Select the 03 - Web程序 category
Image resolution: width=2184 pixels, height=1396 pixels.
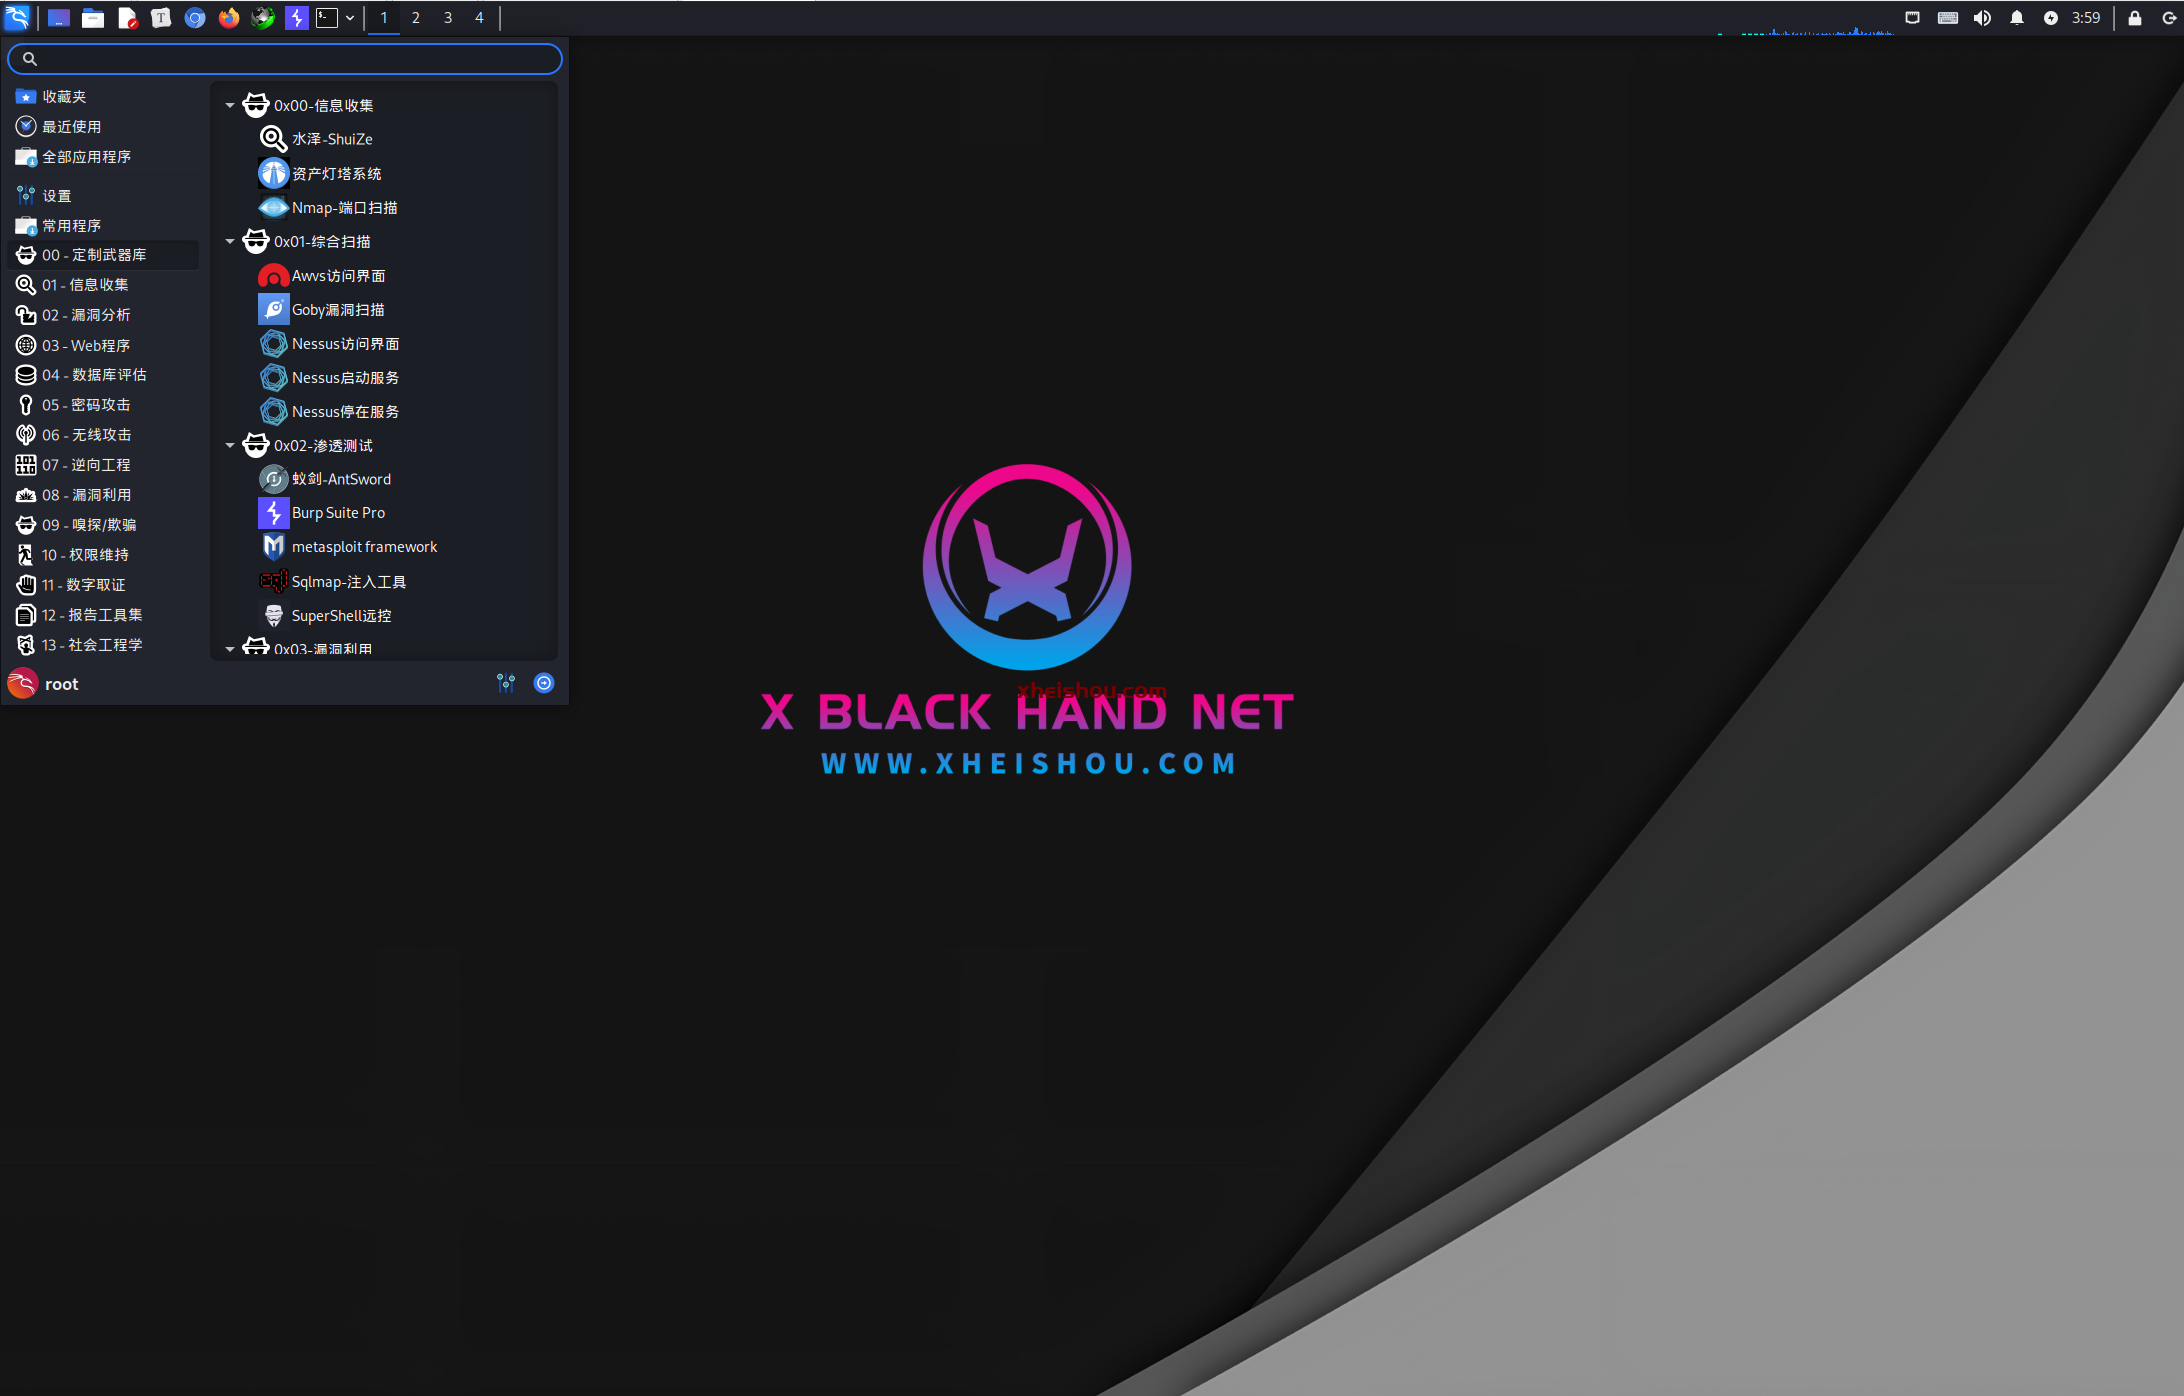click(104, 345)
